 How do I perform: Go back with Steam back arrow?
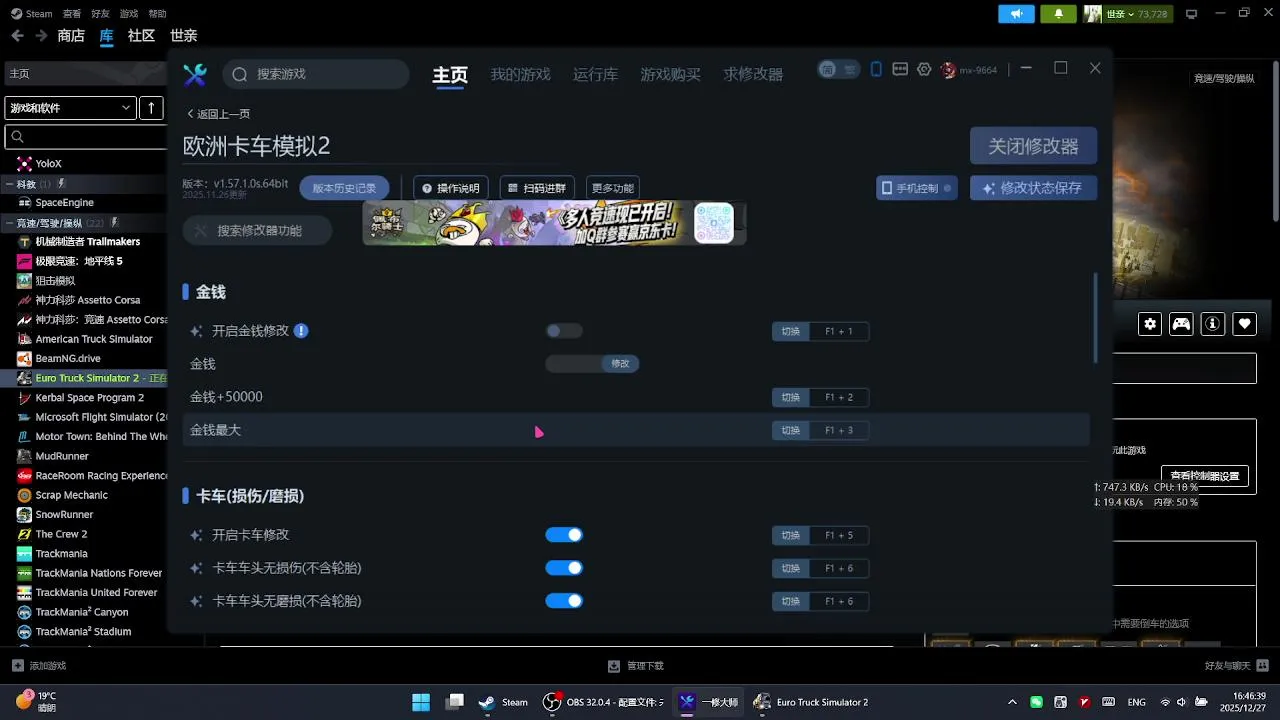(17, 35)
